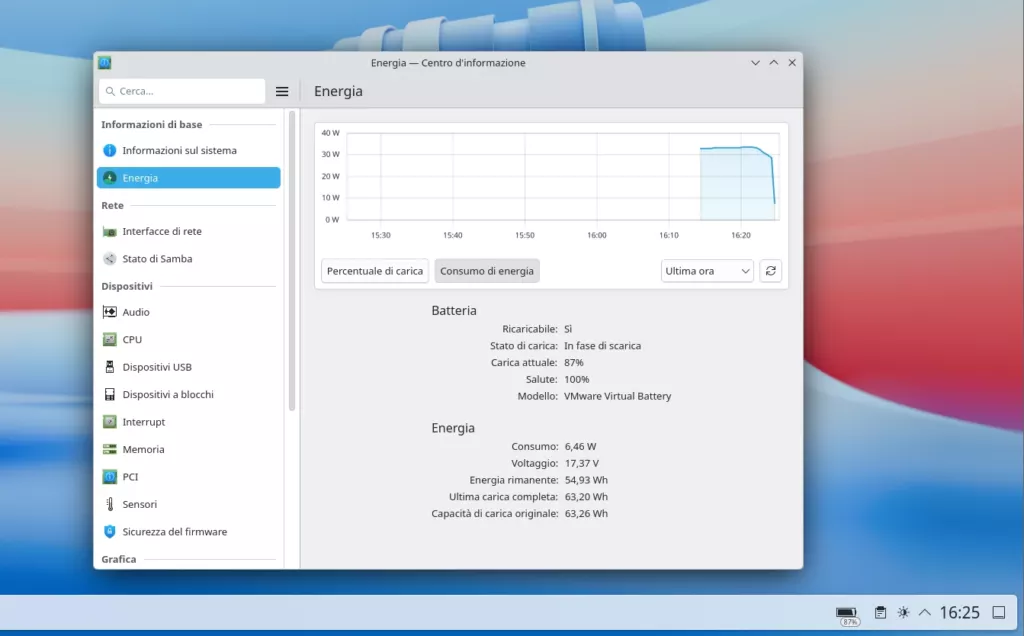1024x636 pixels.
Task: Open the Ultima ora time range dropdown
Action: click(707, 271)
